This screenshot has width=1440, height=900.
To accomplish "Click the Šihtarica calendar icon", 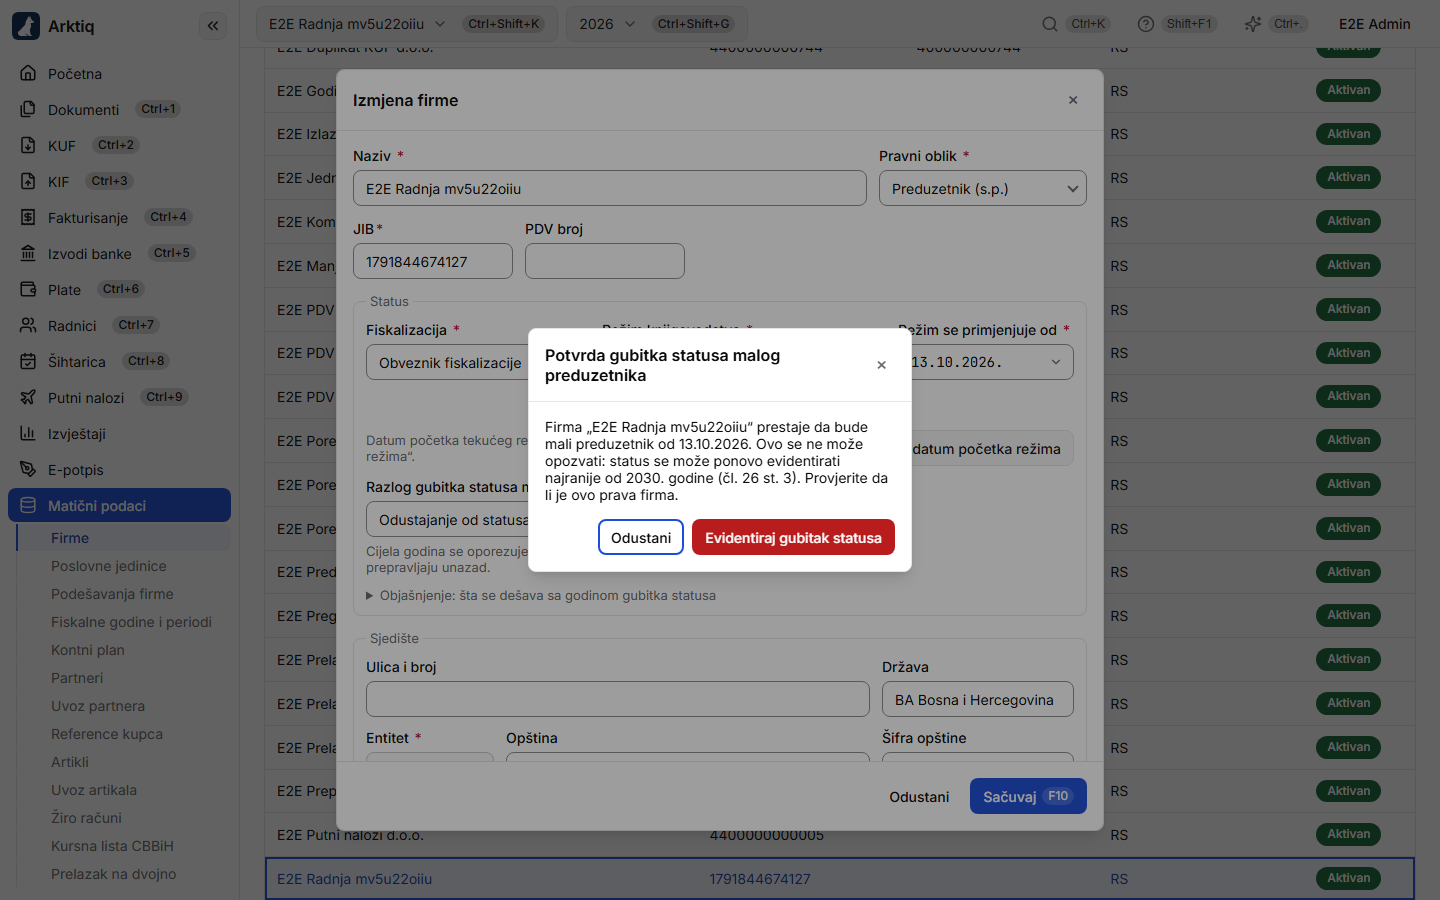I will click(x=28, y=362).
